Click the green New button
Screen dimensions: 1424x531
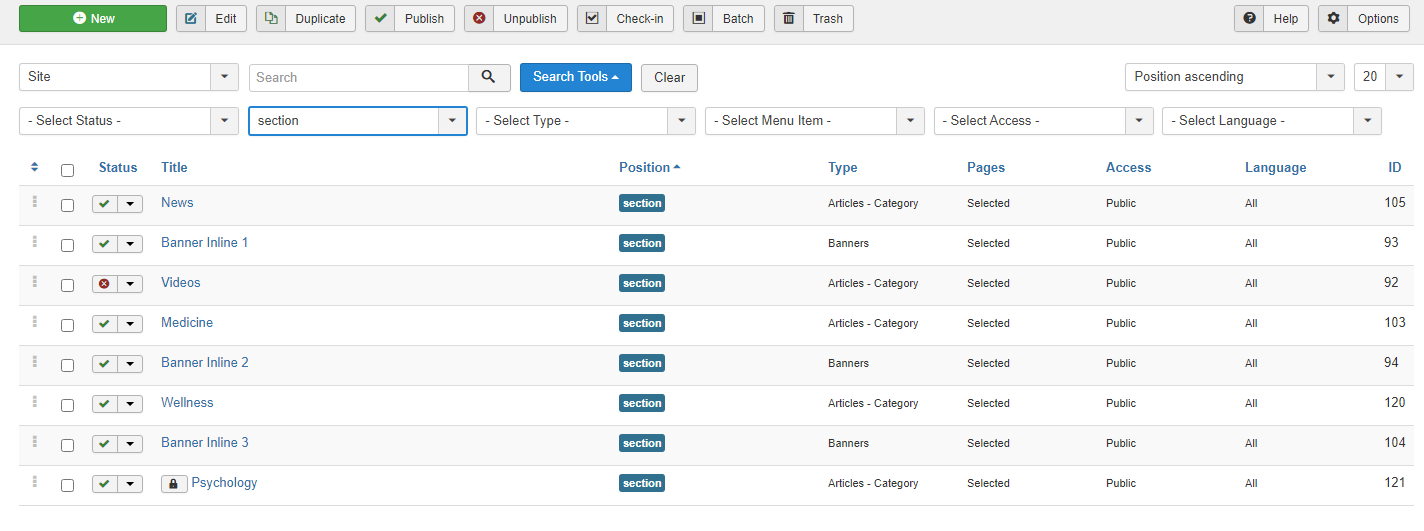point(93,19)
